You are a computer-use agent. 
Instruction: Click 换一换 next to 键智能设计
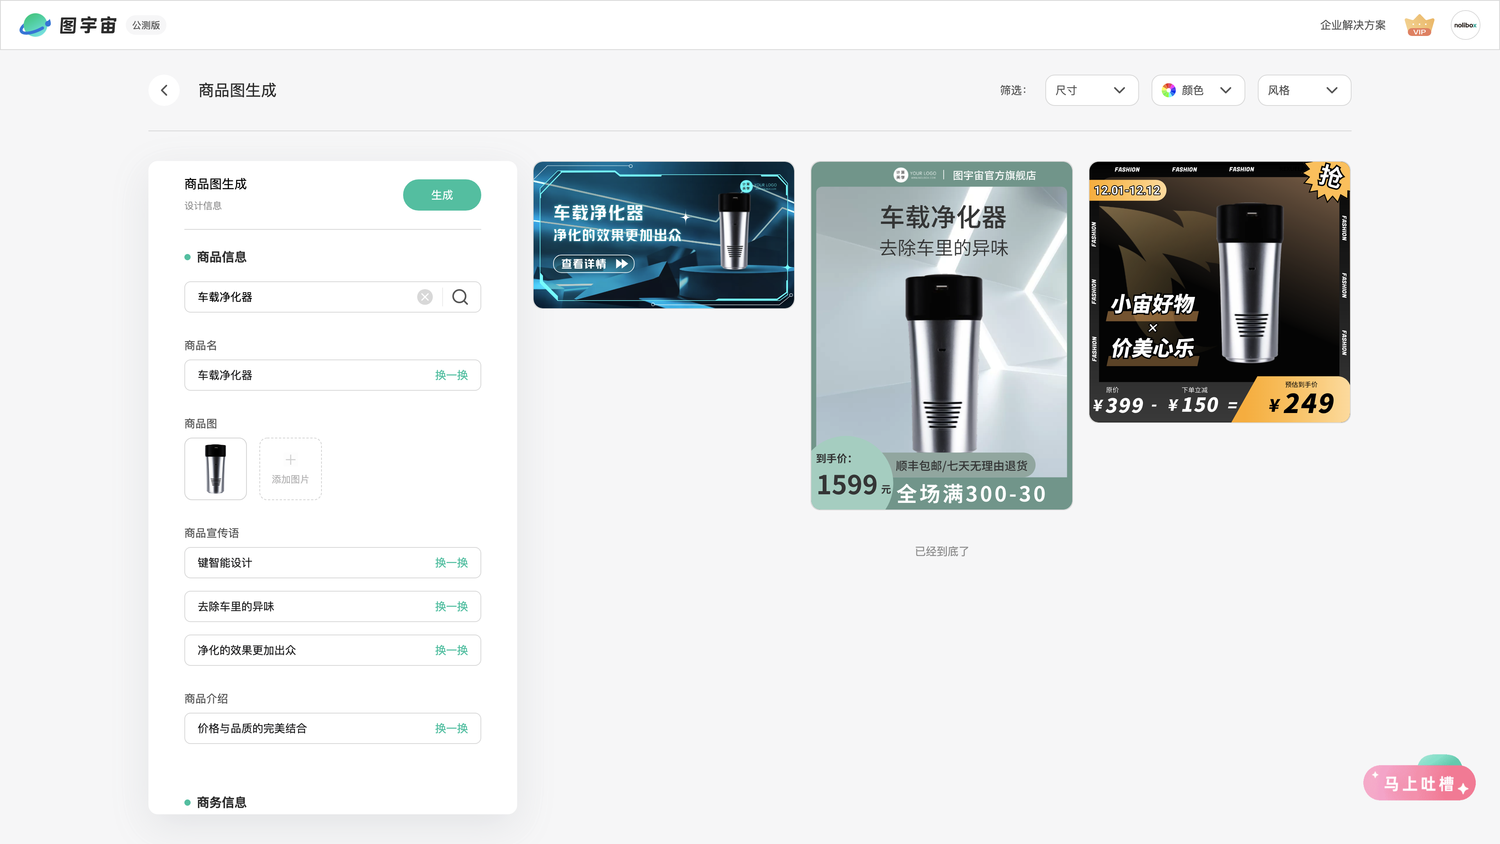(x=451, y=563)
